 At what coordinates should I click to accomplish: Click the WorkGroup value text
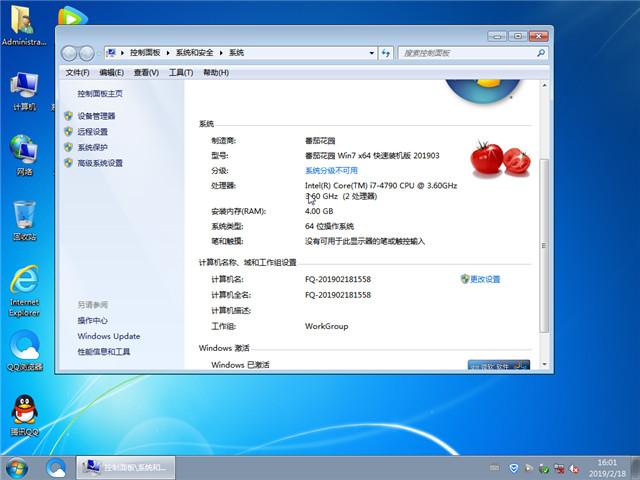click(x=327, y=326)
